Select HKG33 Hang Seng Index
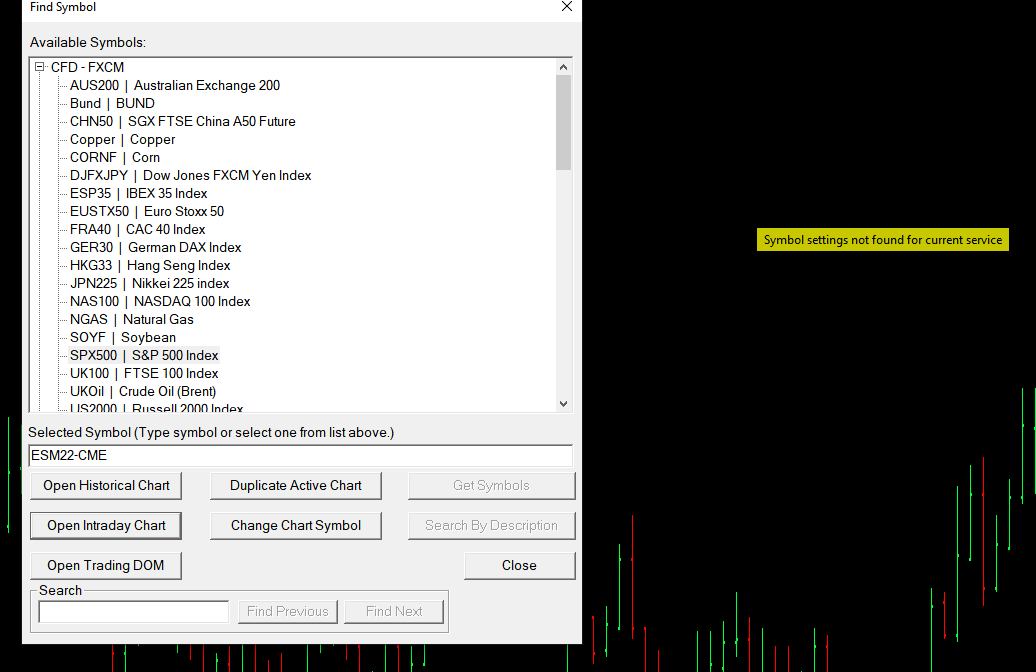 [150, 266]
